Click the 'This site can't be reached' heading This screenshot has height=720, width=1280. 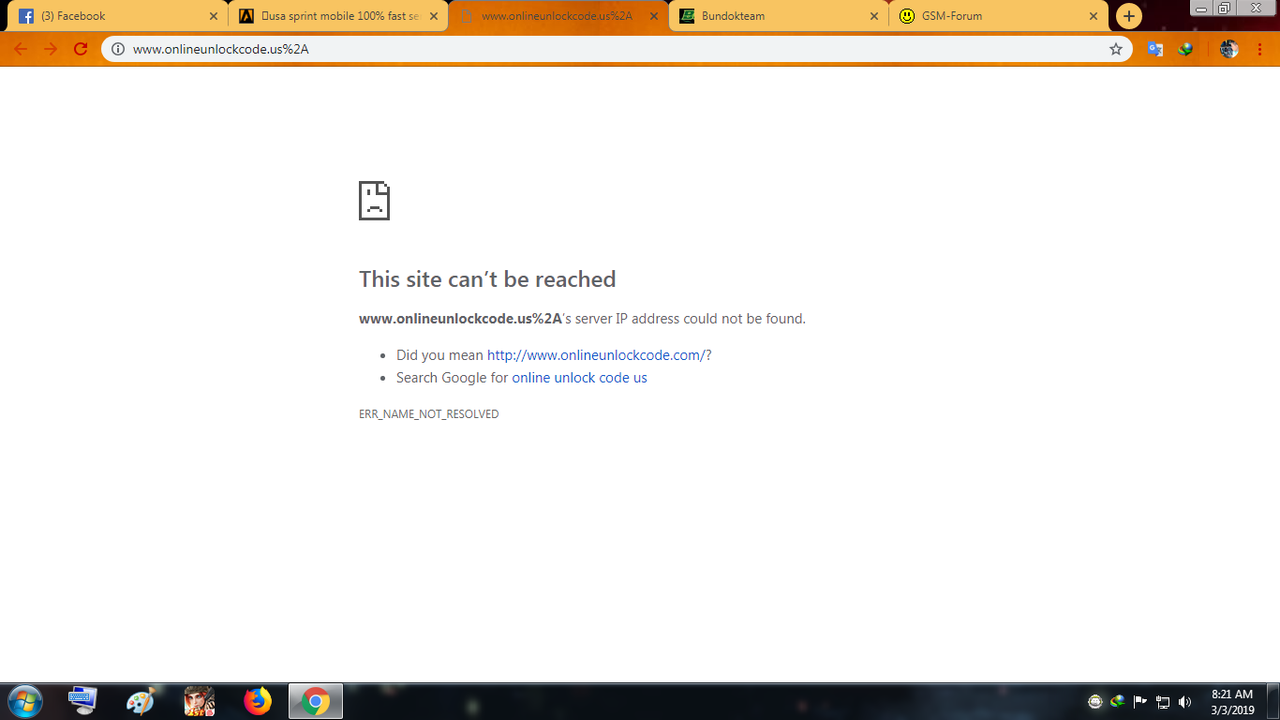coord(487,279)
